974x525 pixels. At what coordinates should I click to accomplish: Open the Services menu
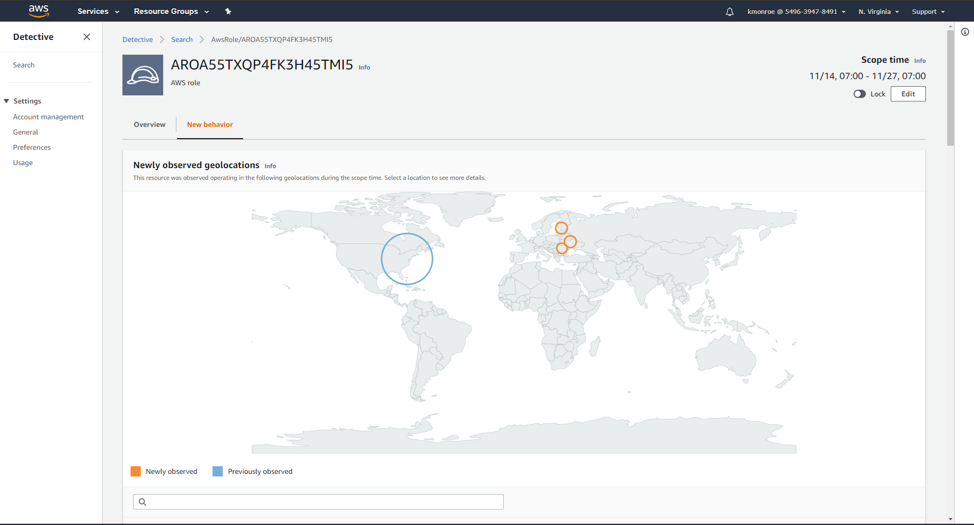coord(98,11)
